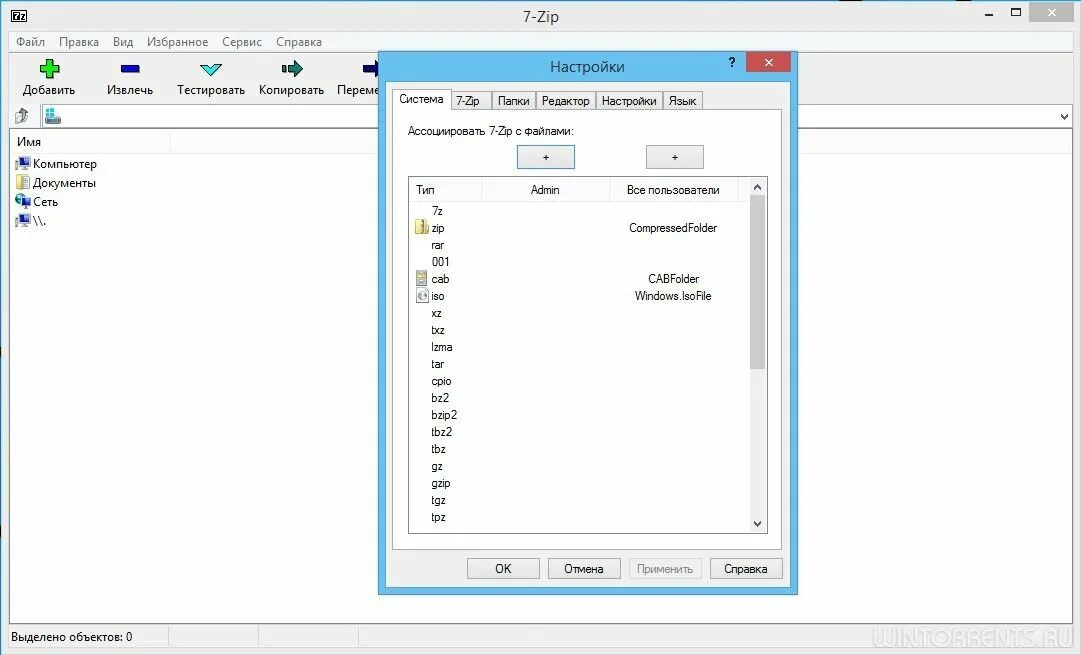Select the Сеть network icon

23,201
